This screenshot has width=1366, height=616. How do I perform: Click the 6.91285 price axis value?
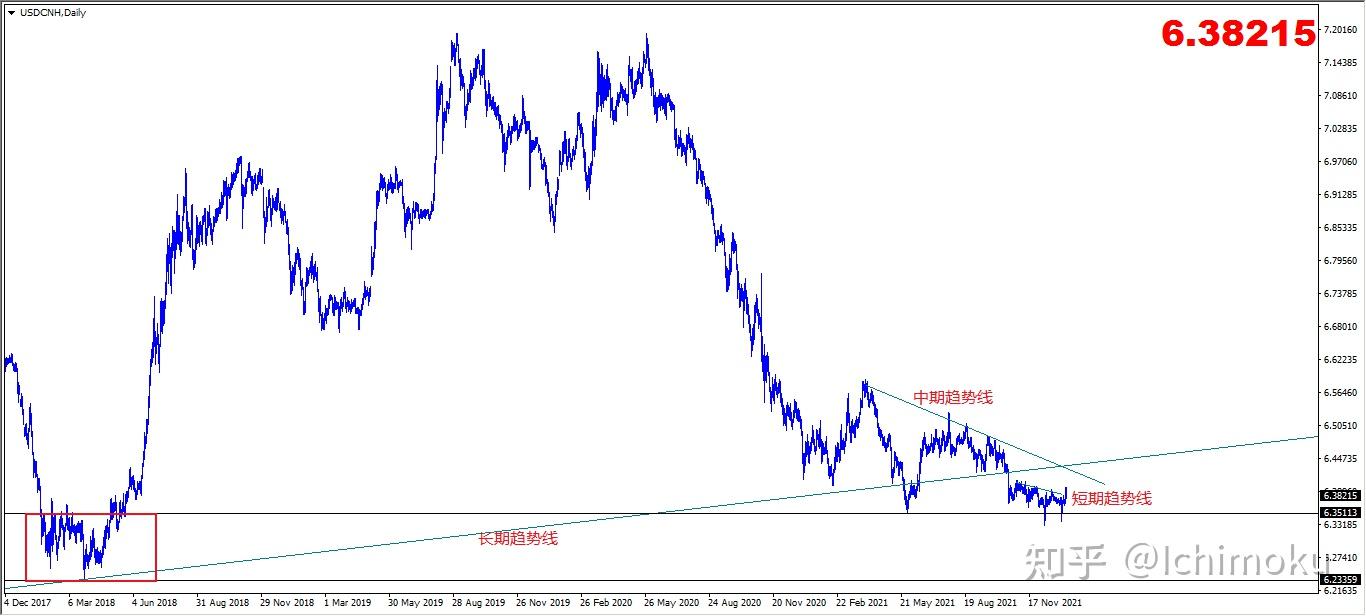pyautogui.click(x=1340, y=195)
